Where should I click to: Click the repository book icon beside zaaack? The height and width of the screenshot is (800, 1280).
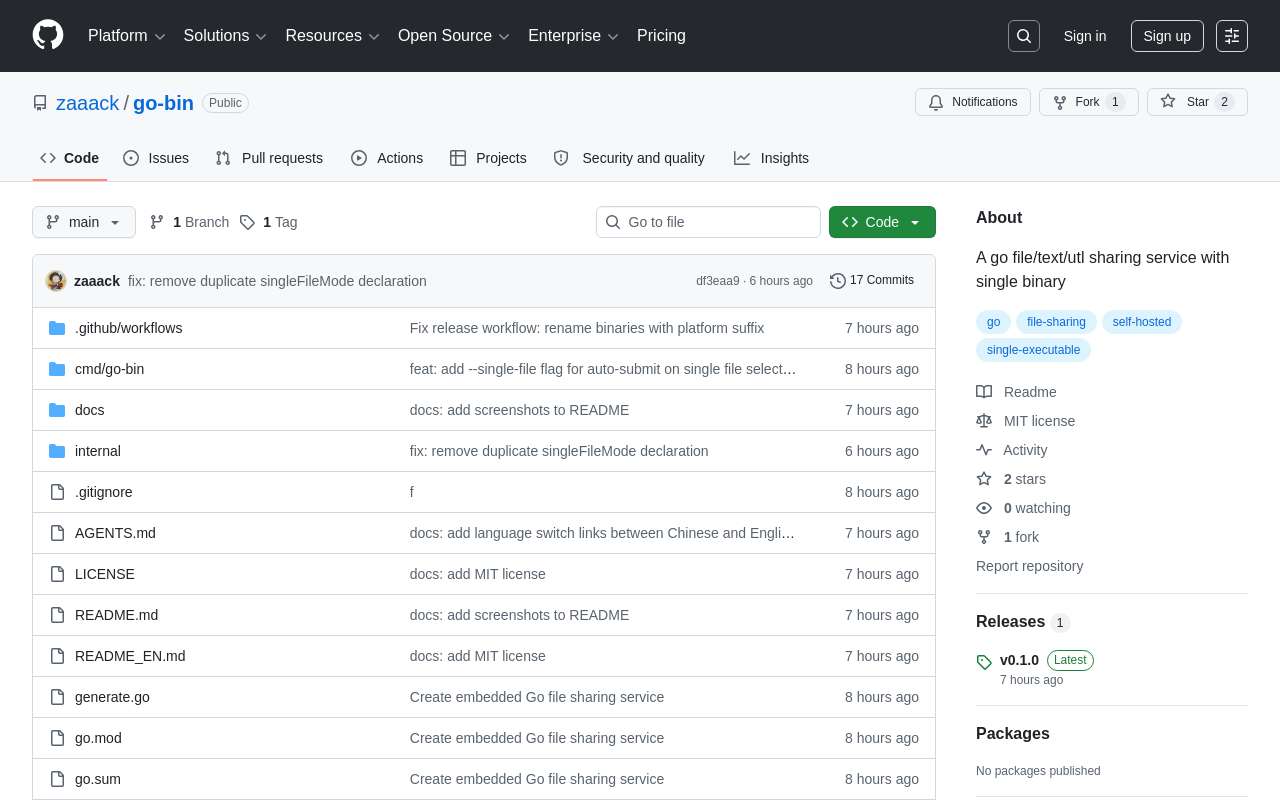coord(40,103)
